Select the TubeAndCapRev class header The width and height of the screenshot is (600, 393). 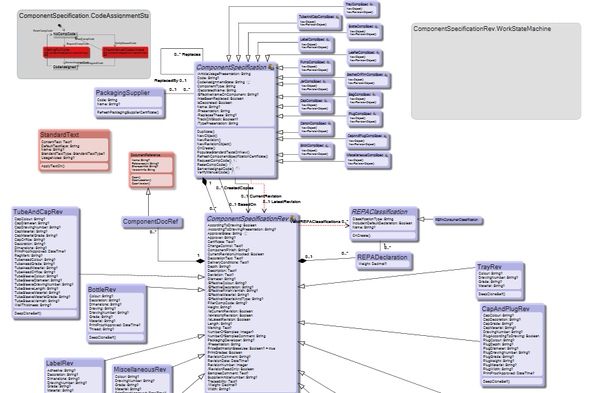(46, 212)
